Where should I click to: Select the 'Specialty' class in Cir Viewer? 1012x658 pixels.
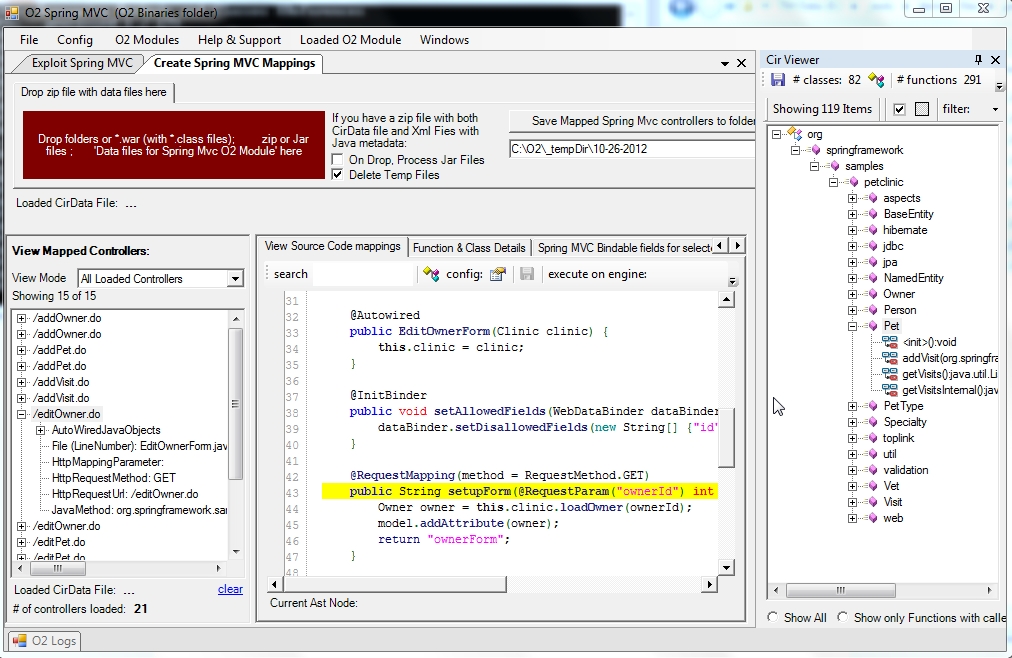click(905, 422)
